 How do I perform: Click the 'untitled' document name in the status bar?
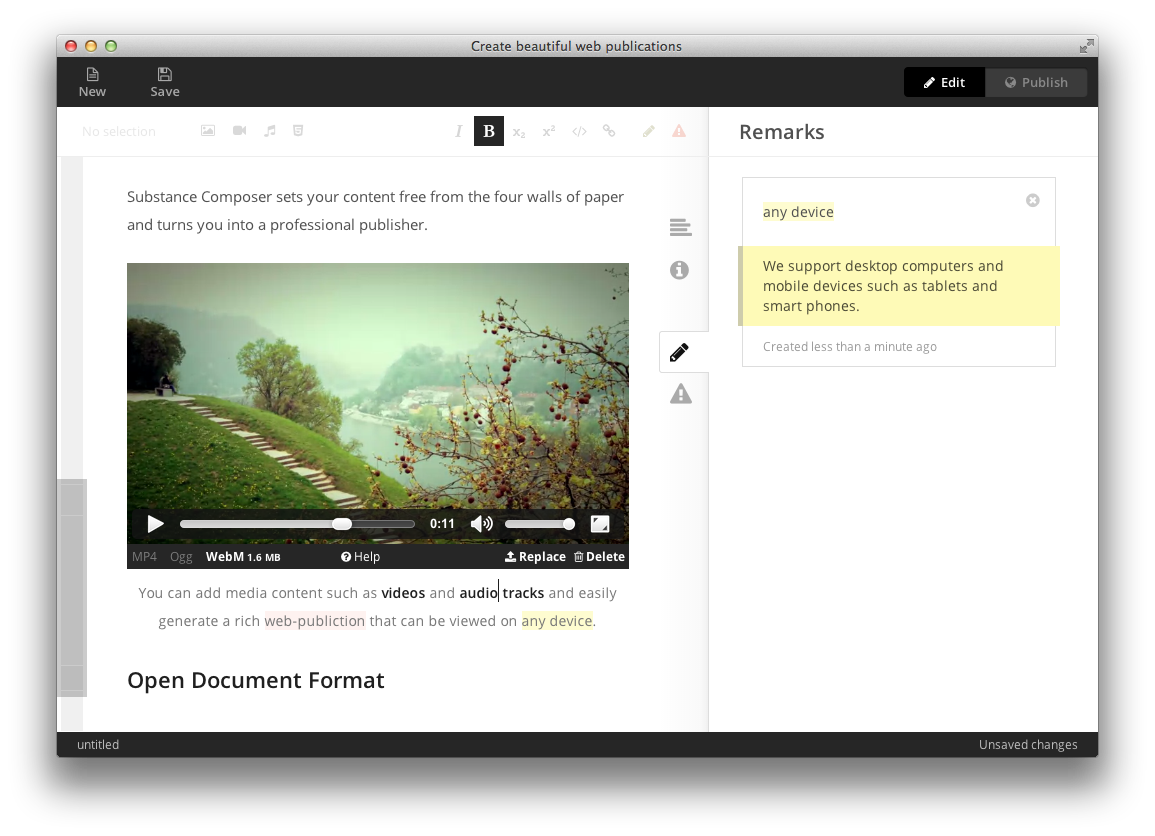[98, 745]
